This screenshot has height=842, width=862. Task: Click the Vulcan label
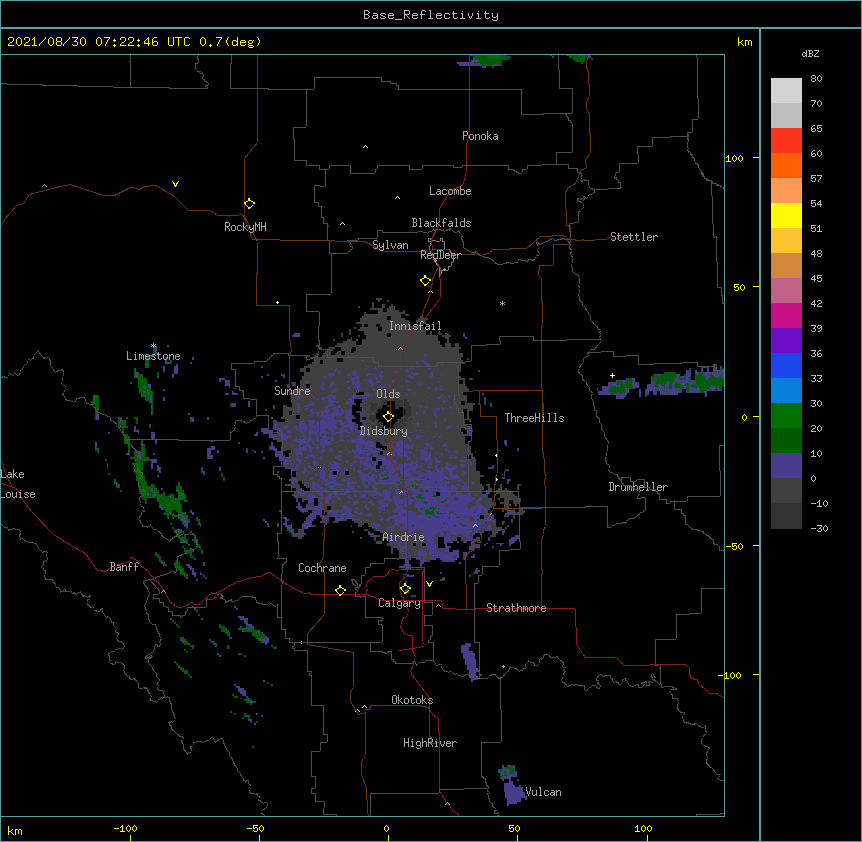[x=543, y=792]
